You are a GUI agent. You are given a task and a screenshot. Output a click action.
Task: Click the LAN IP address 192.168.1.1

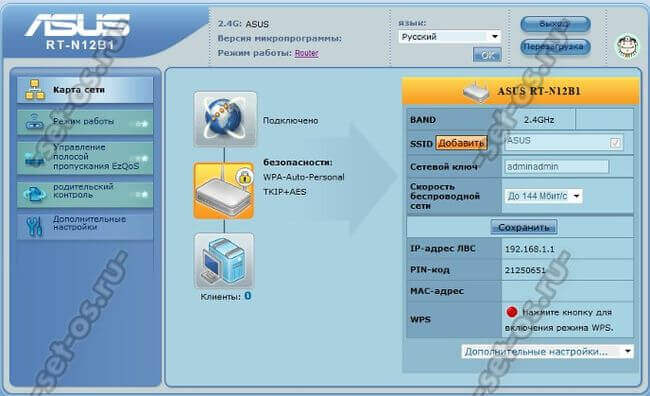point(529,249)
